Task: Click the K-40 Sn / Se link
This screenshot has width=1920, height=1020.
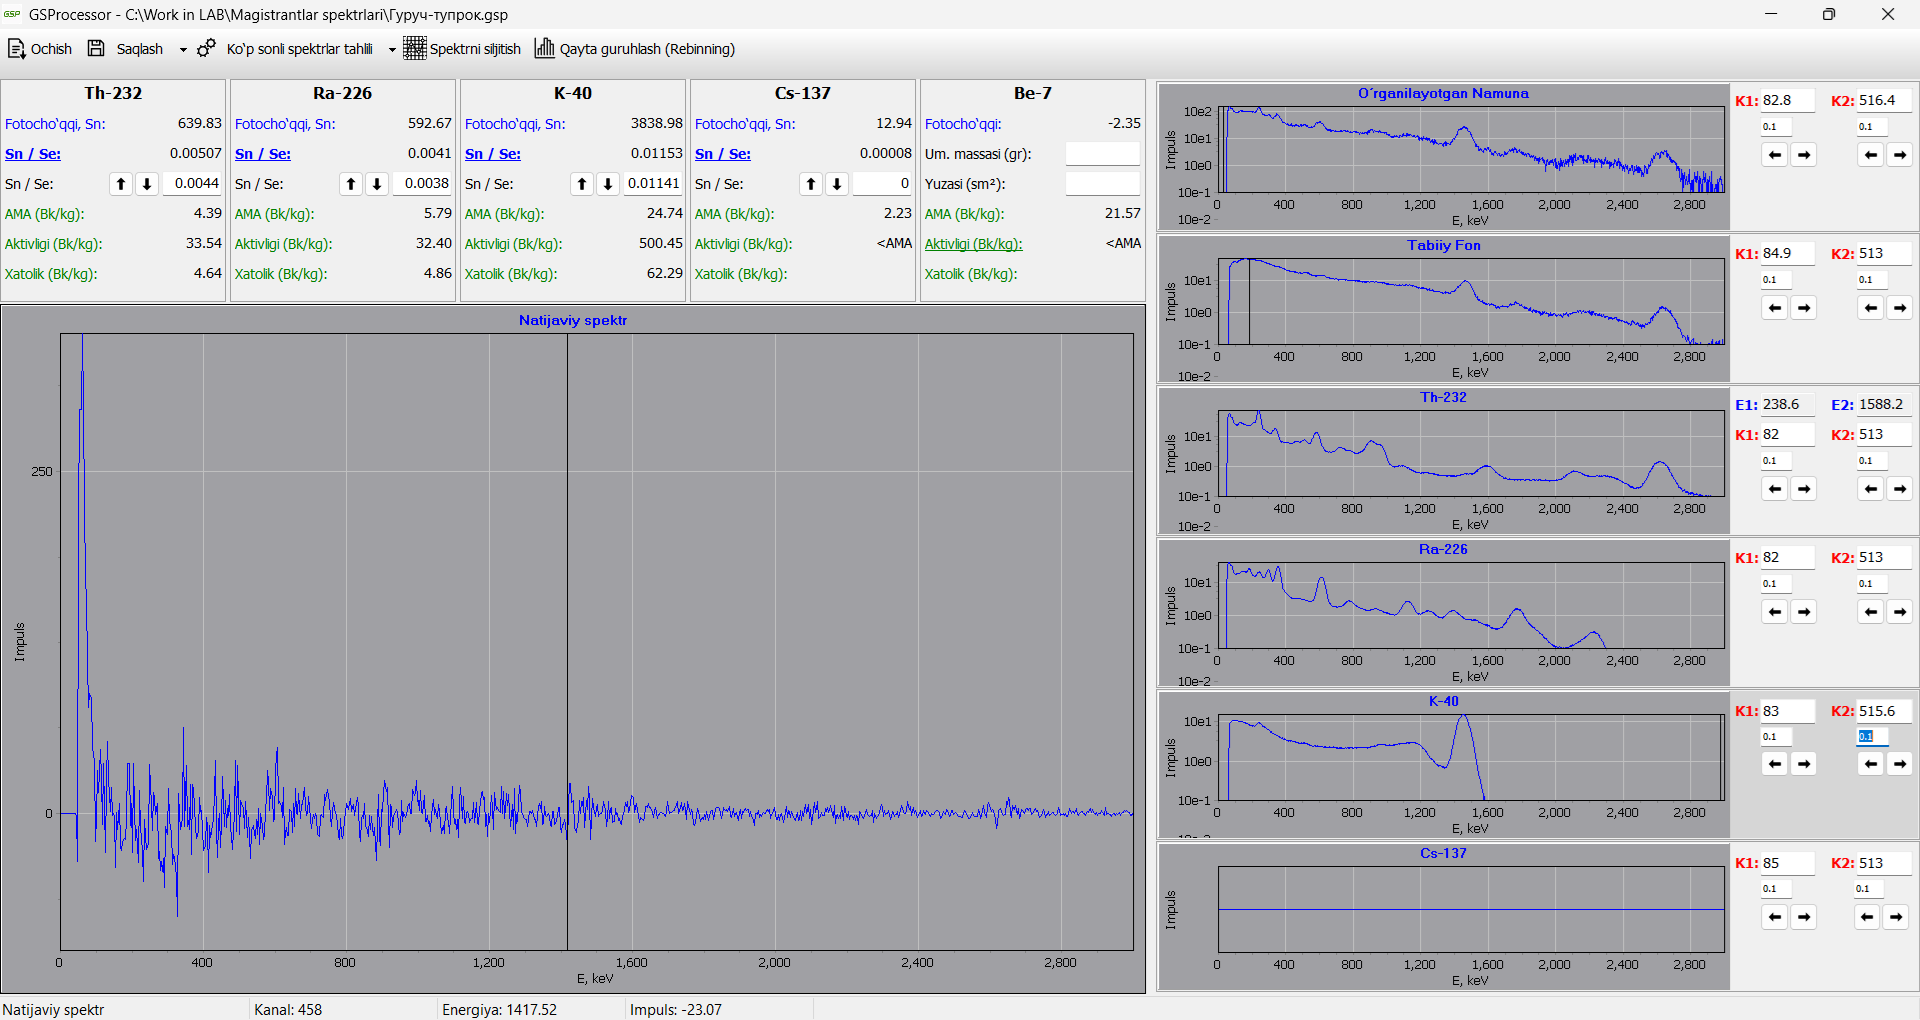Action: pos(493,154)
